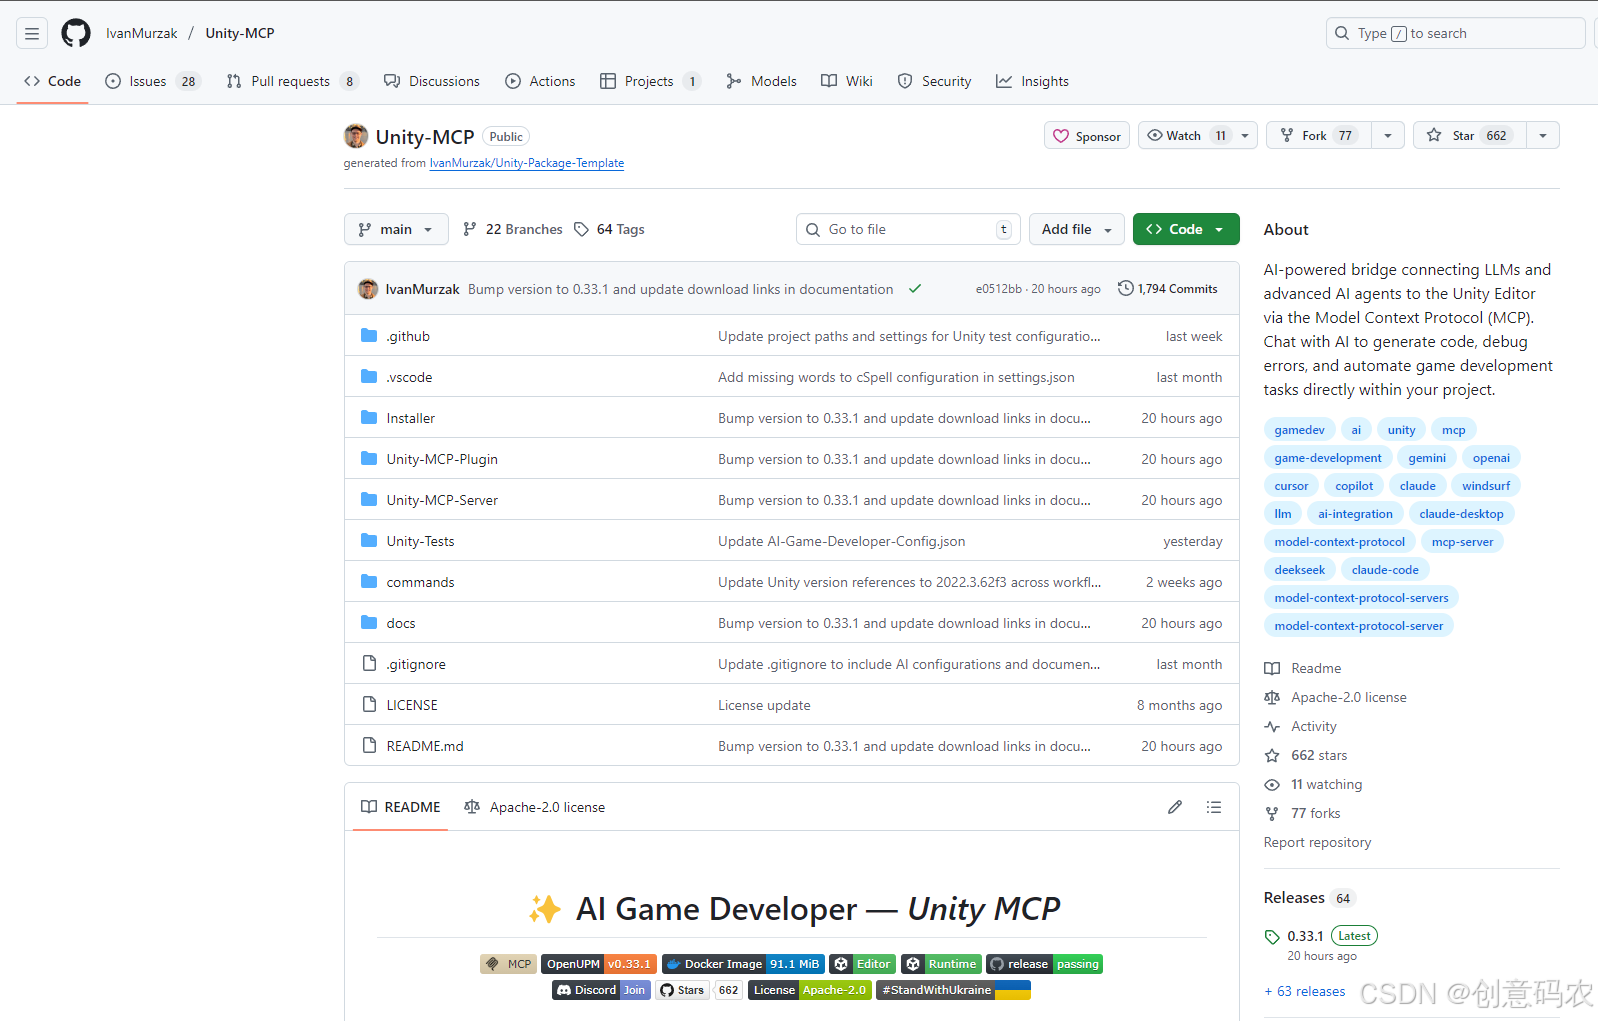
Task: Open the Insights tab
Action: click(x=1032, y=81)
